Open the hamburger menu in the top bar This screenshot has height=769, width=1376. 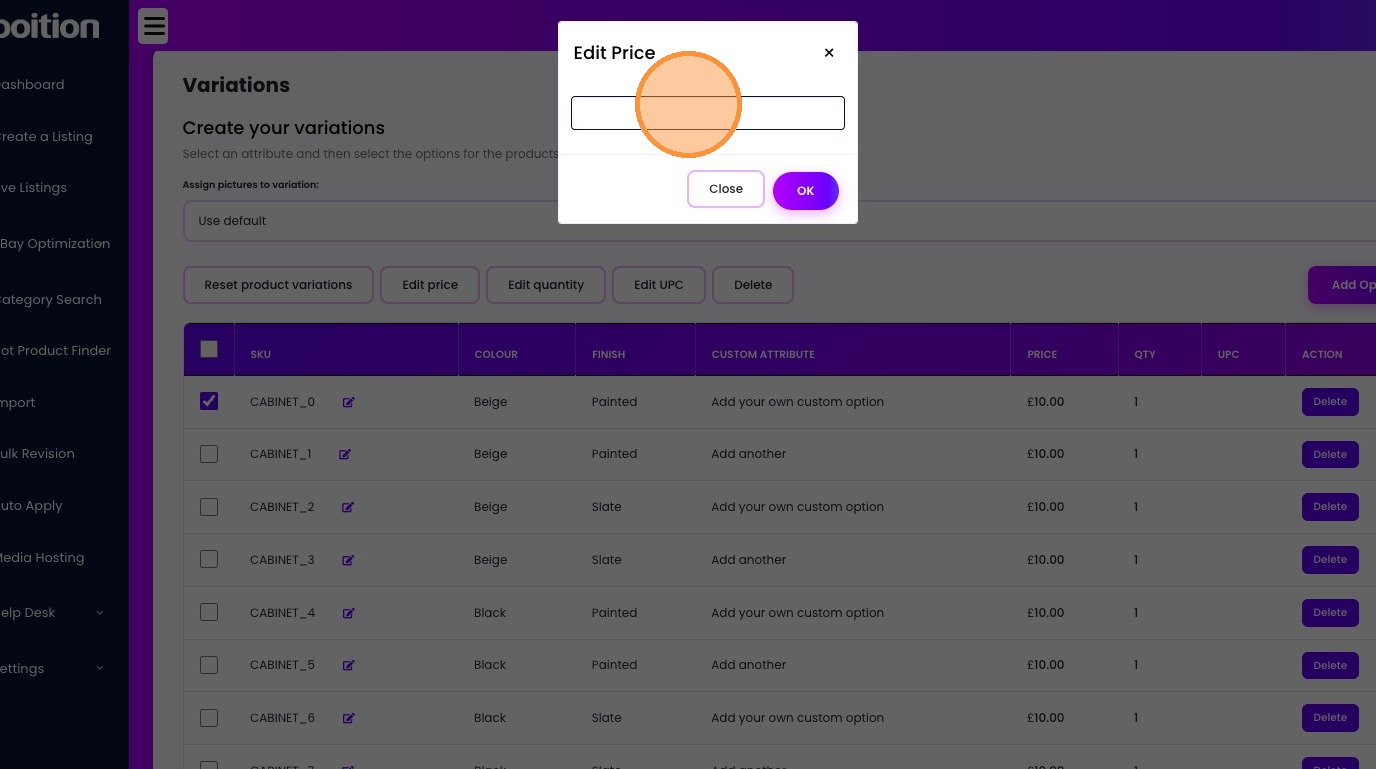153,27
